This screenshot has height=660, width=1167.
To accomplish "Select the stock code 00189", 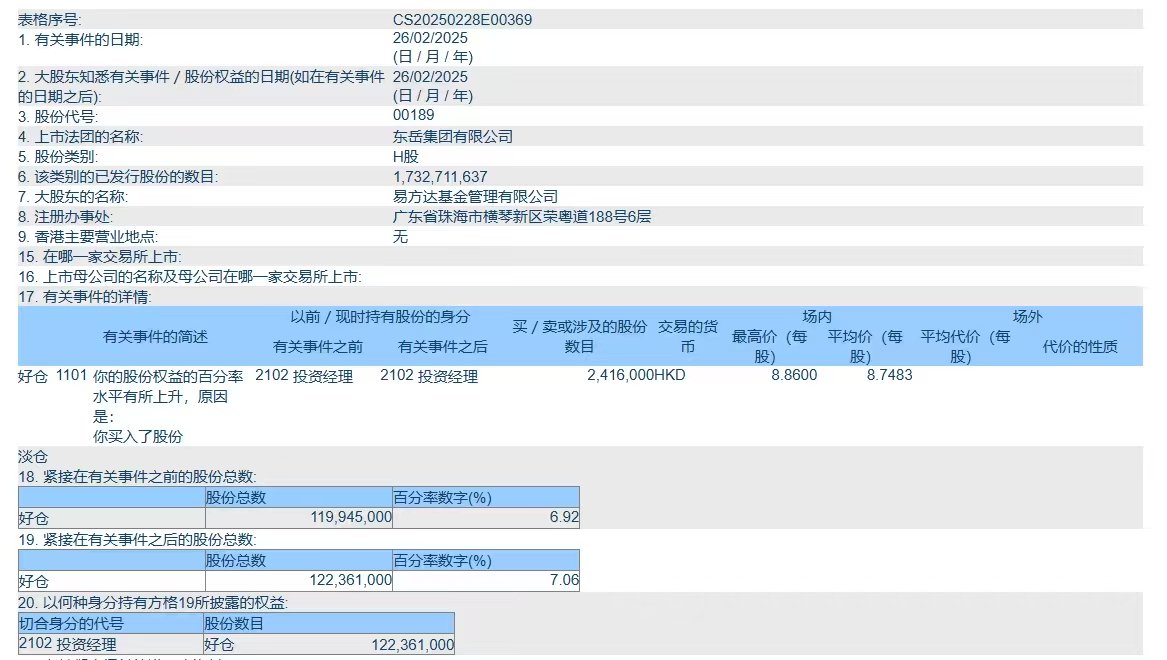I will (408, 115).
